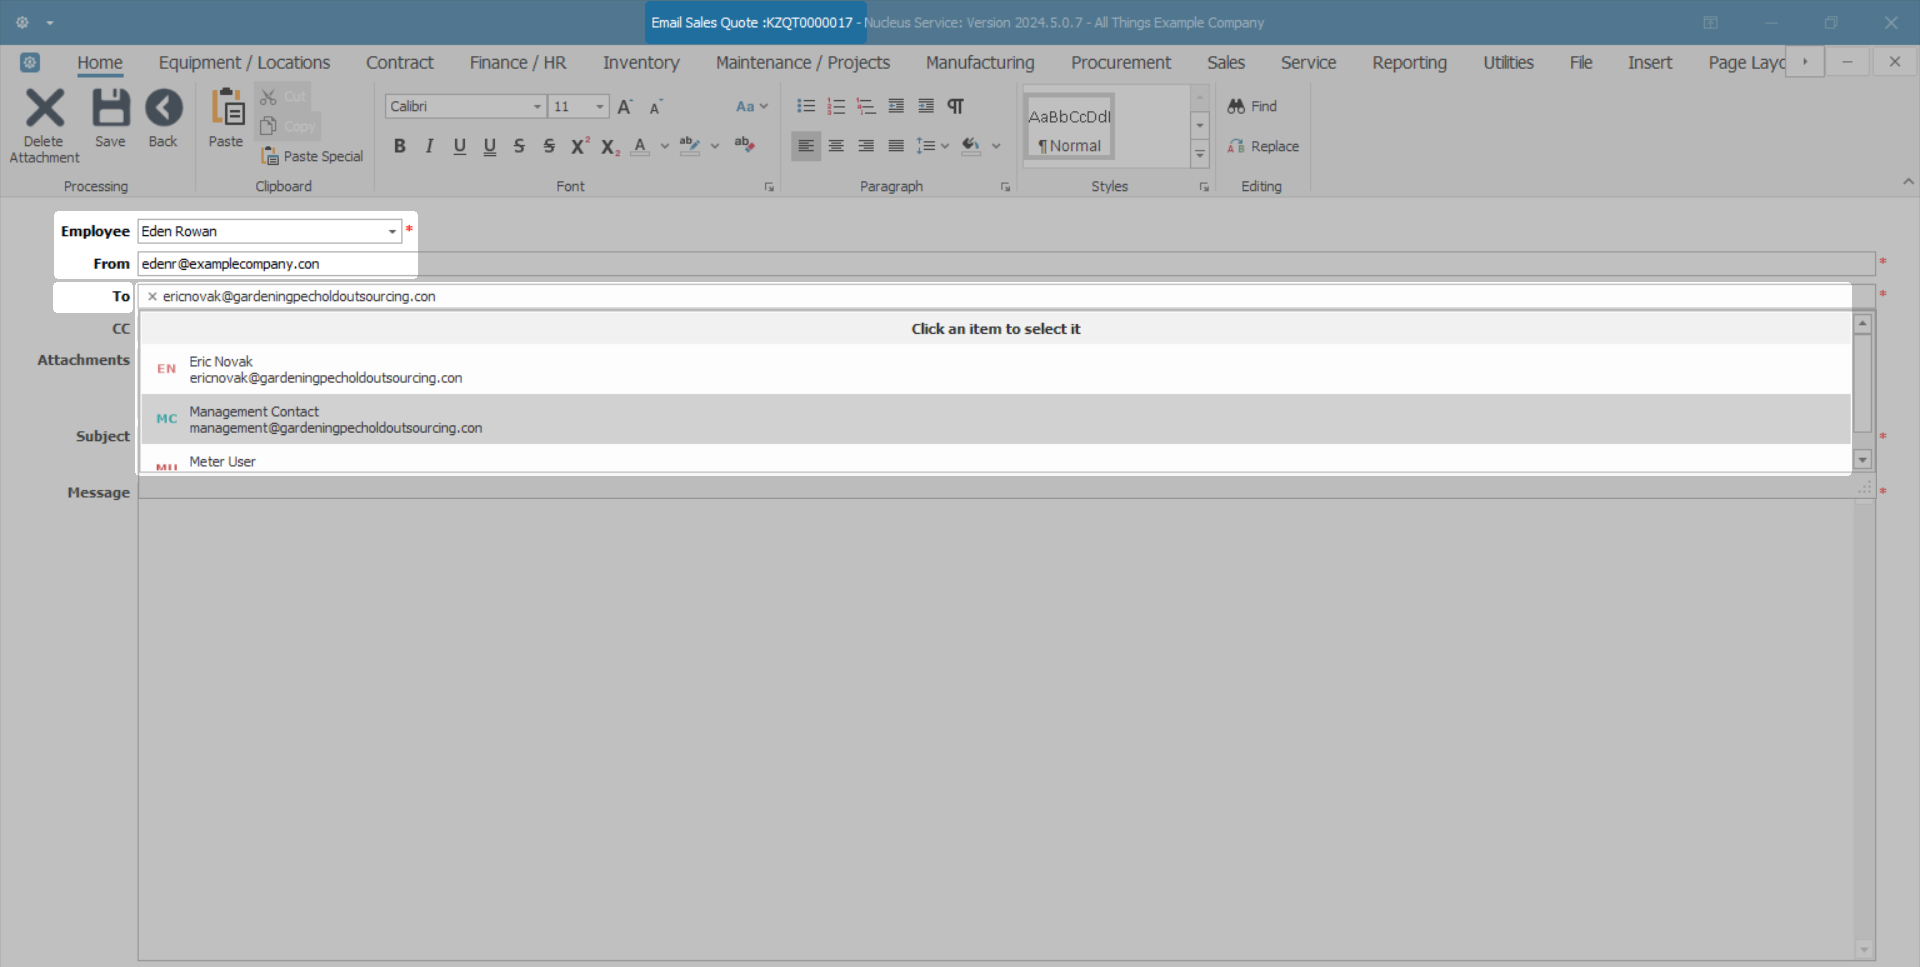The image size is (1920, 967).
Task: Open the Calibri font name dropdown
Action: click(x=537, y=107)
